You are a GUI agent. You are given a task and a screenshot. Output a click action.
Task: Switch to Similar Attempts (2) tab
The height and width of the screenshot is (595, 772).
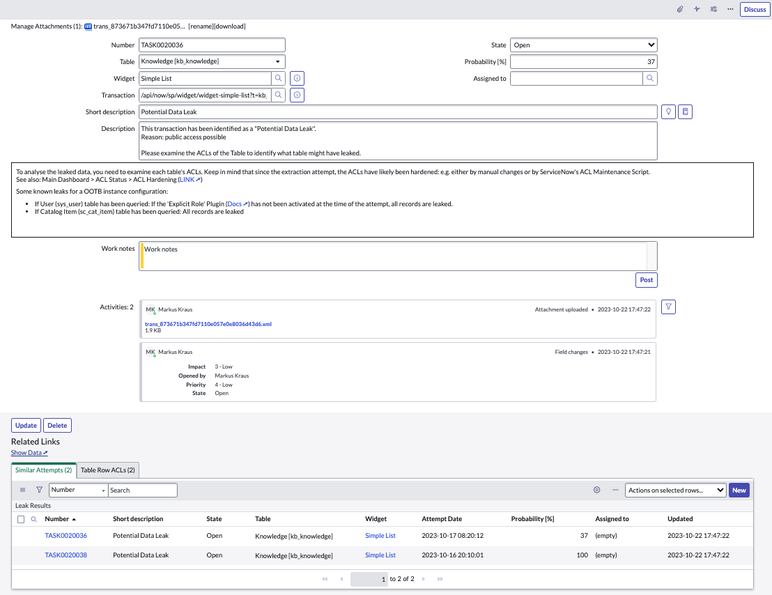click(x=44, y=470)
